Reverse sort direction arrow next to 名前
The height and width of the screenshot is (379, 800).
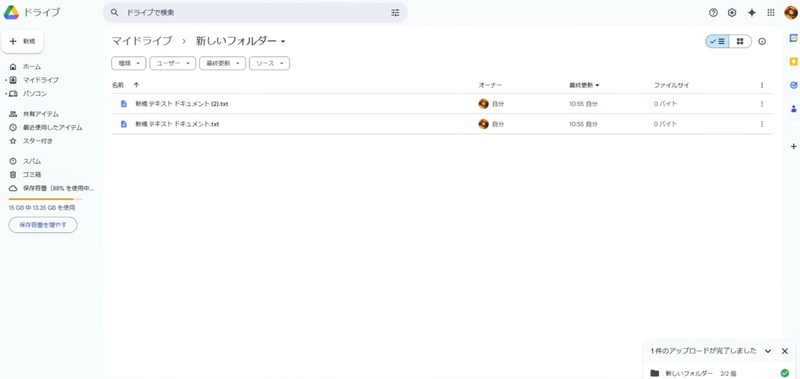pos(136,85)
